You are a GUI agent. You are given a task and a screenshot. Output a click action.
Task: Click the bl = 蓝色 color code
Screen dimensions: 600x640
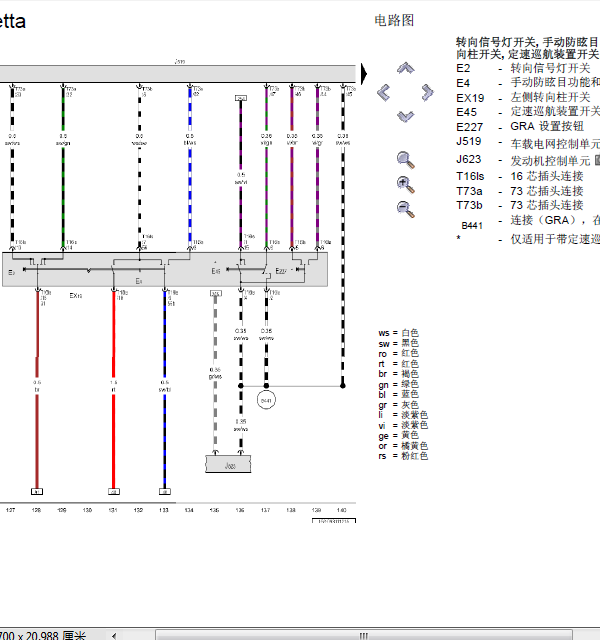pos(399,394)
